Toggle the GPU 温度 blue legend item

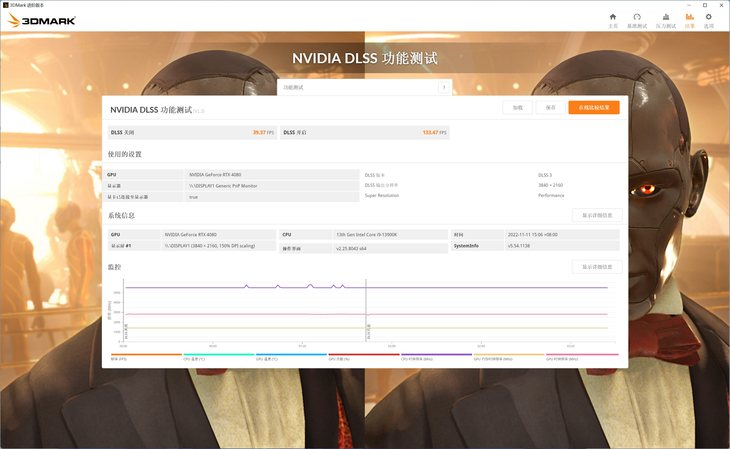291,357
